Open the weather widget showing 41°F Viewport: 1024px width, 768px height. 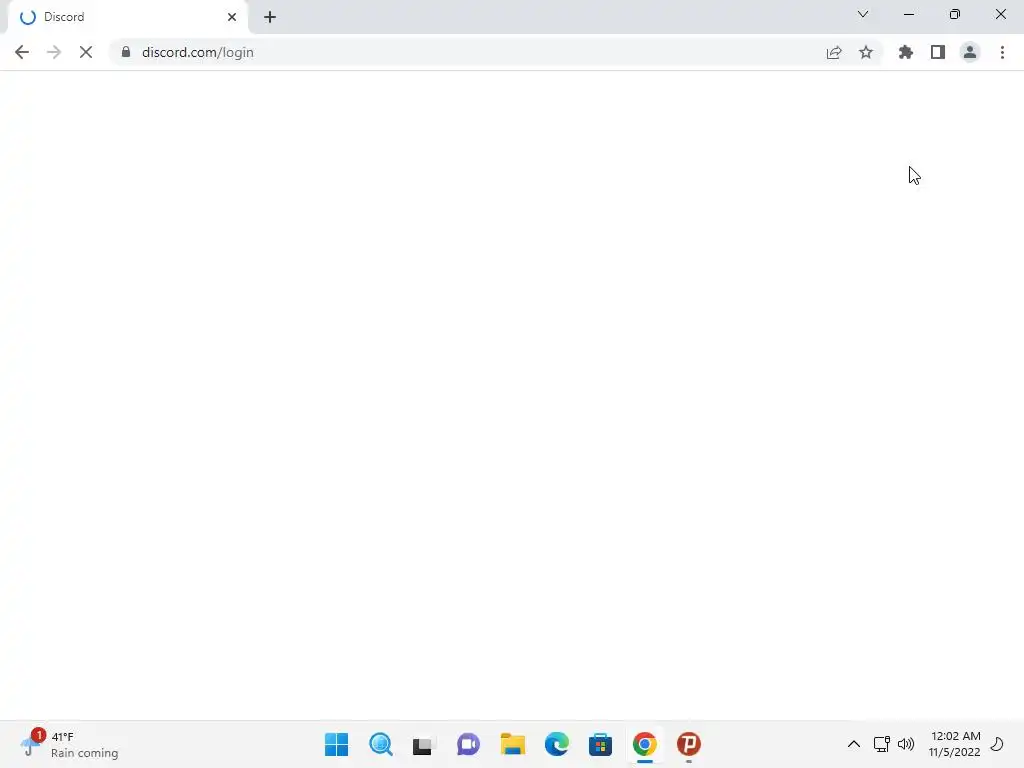click(69, 744)
